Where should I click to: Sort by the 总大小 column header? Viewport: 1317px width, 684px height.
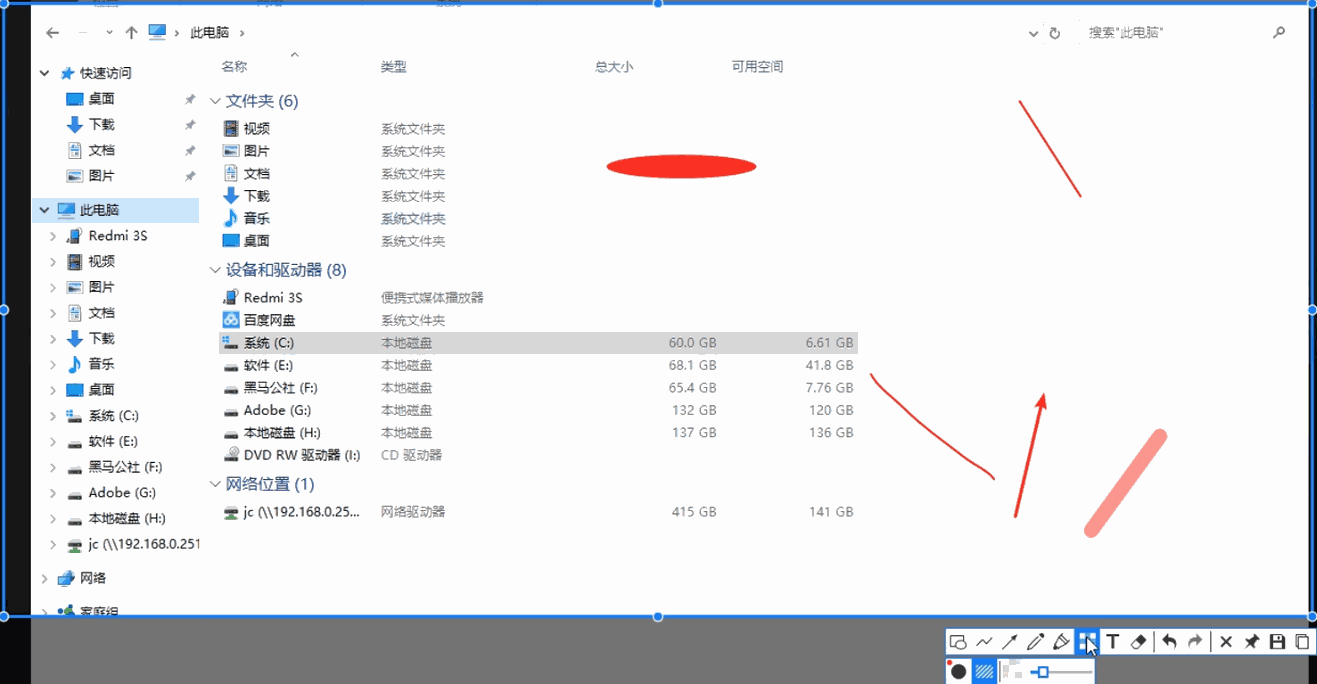(614, 67)
